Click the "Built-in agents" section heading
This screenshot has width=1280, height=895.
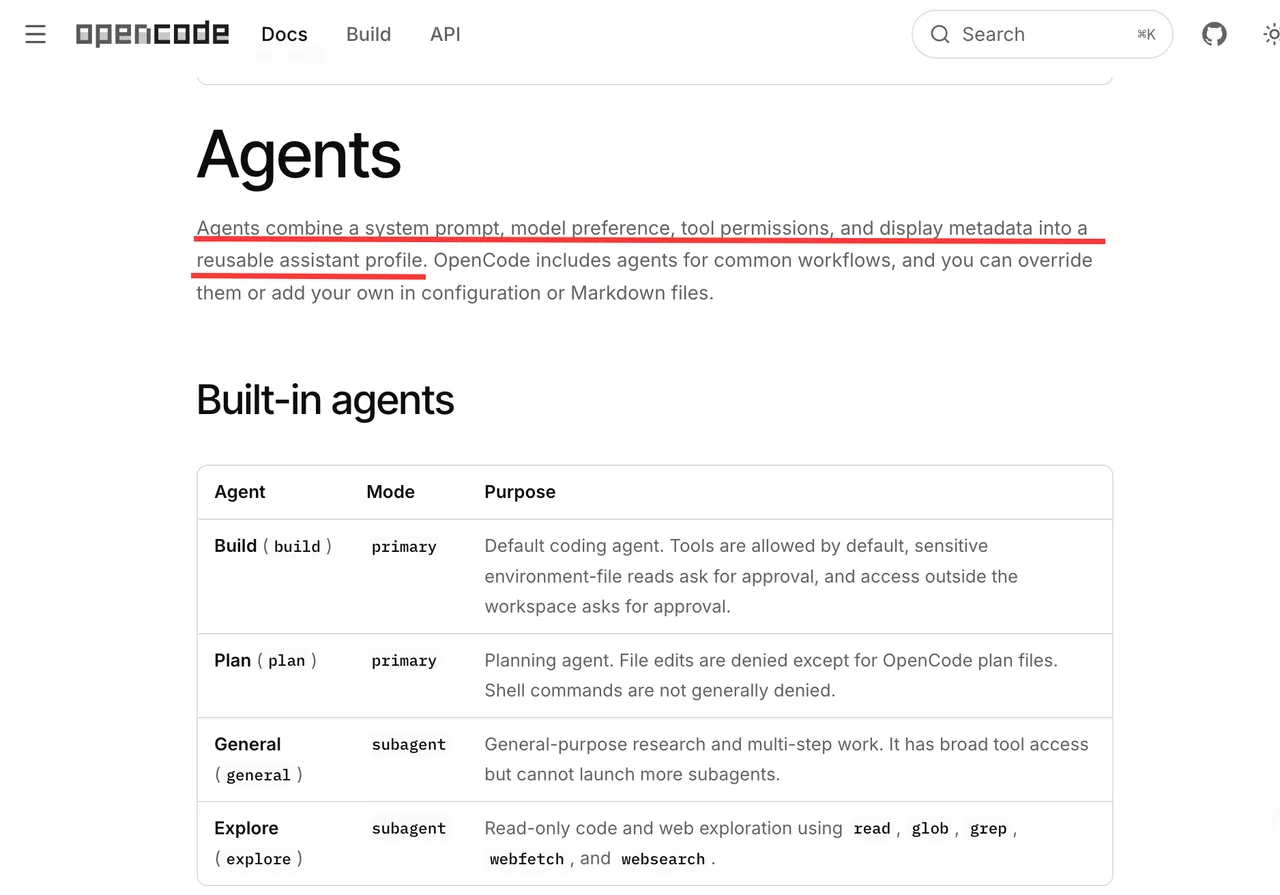[x=325, y=400]
